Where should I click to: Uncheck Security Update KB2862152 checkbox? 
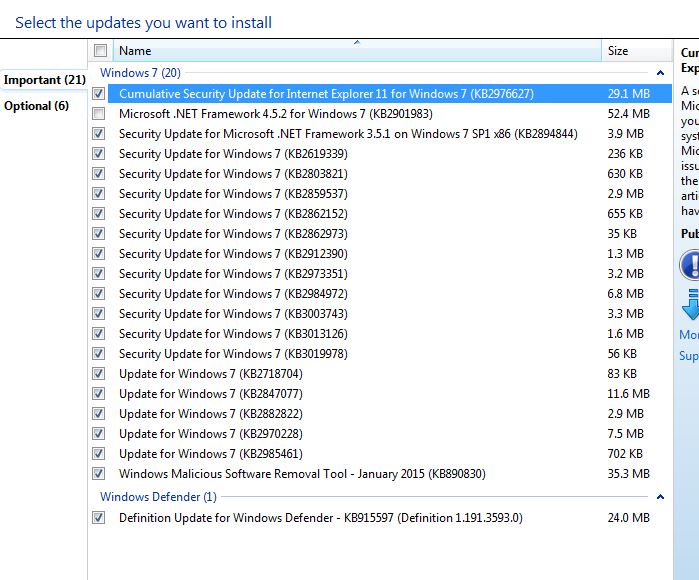pyautogui.click(x=99, y=214)
